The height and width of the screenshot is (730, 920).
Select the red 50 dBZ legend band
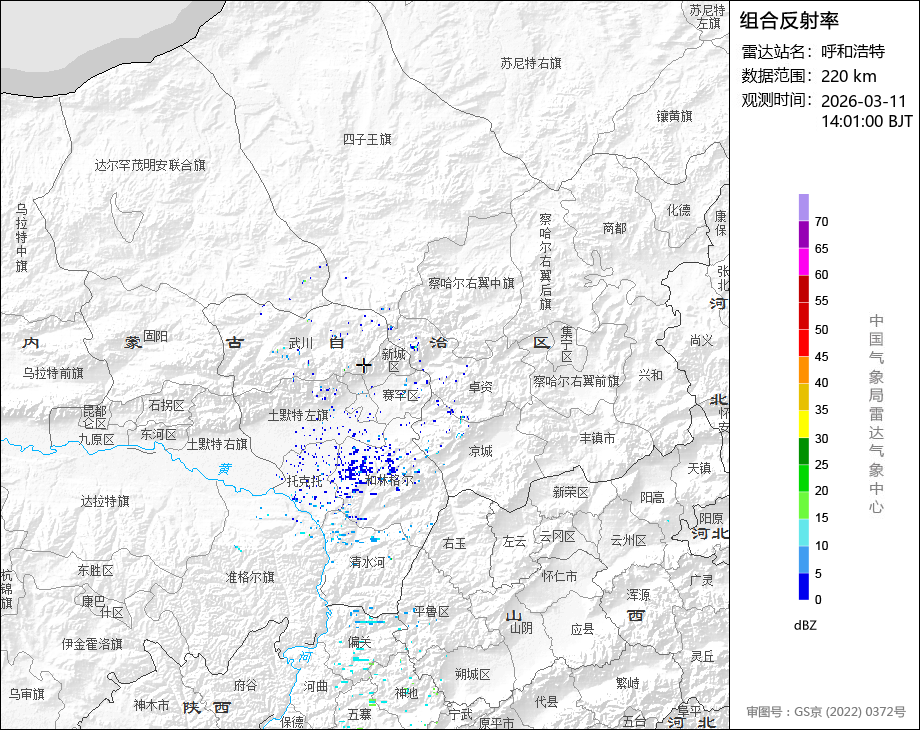tap(804, 316)
